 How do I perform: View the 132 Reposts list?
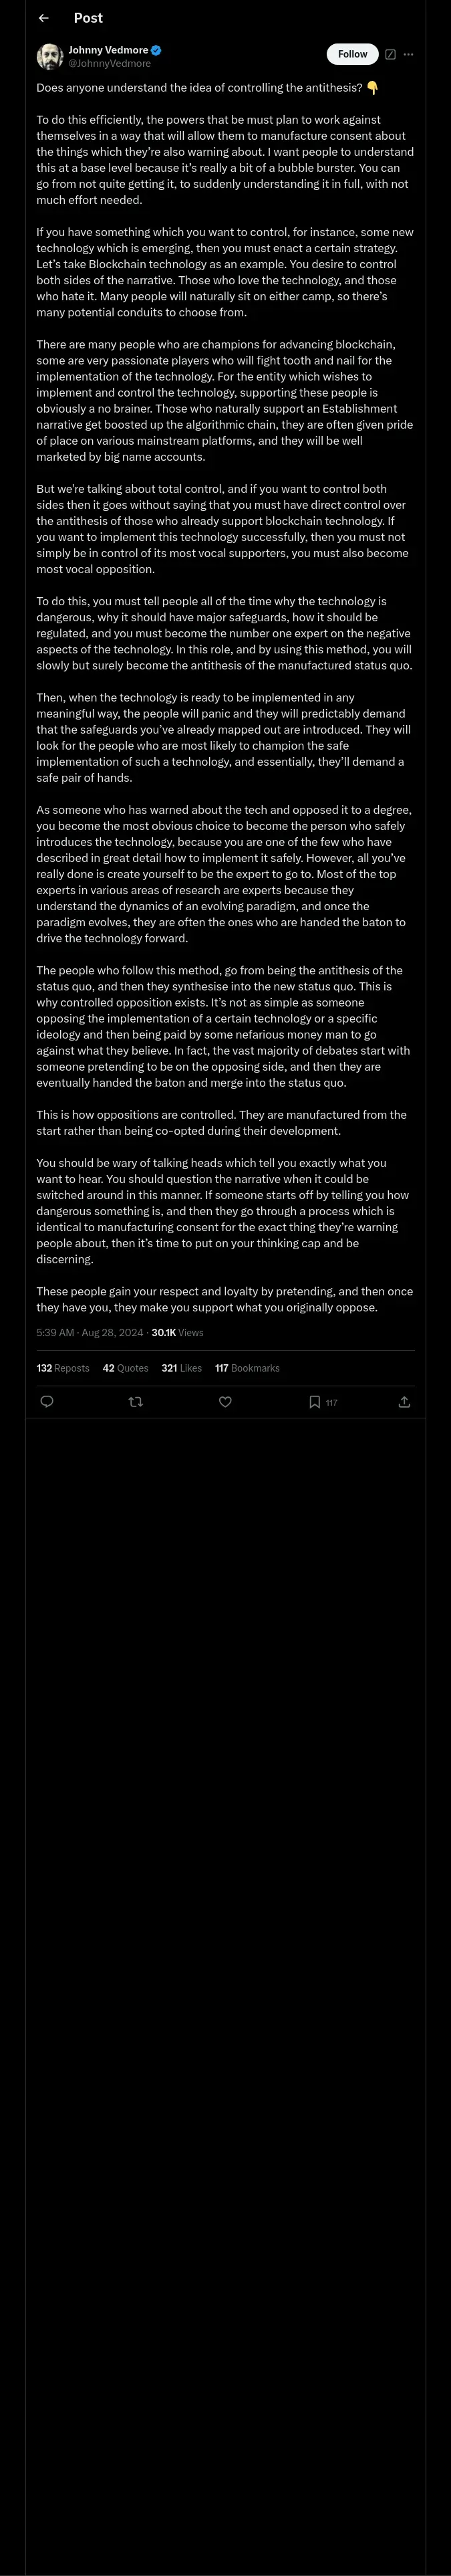click(63, 1368)
